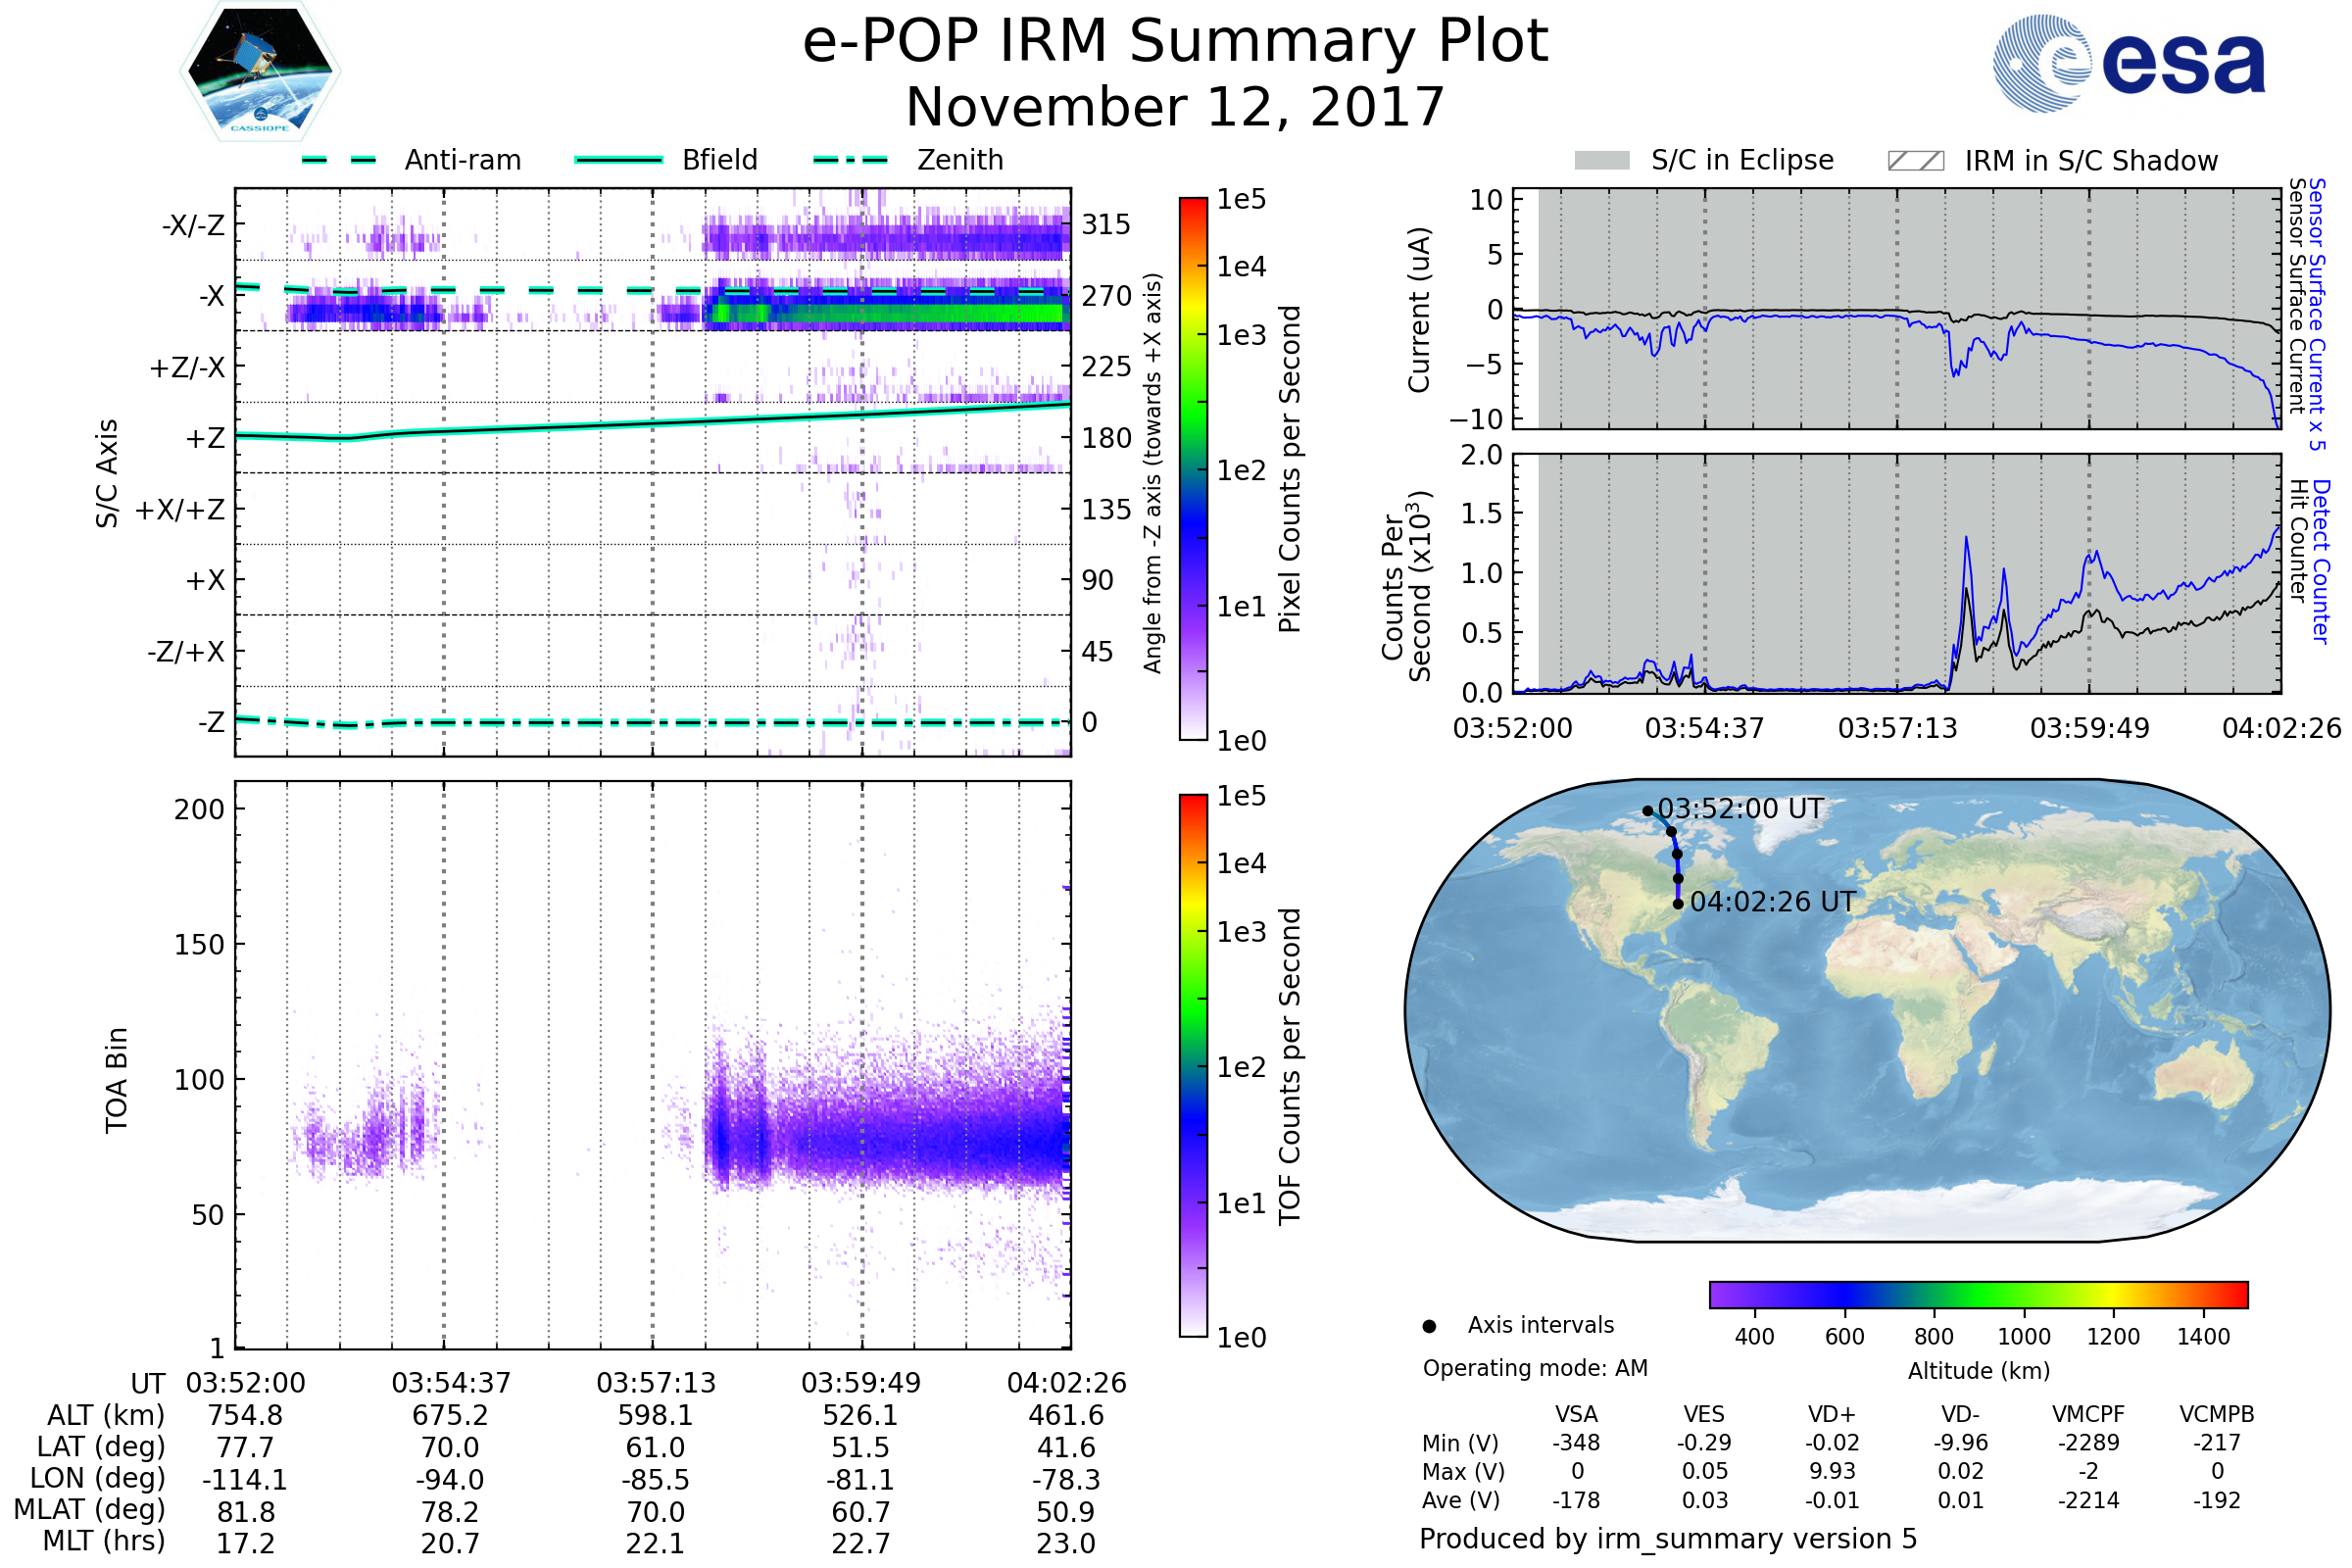Click the ESA logo
The height and width of the screenshot is (1568, 2352).
(2130, 62)
